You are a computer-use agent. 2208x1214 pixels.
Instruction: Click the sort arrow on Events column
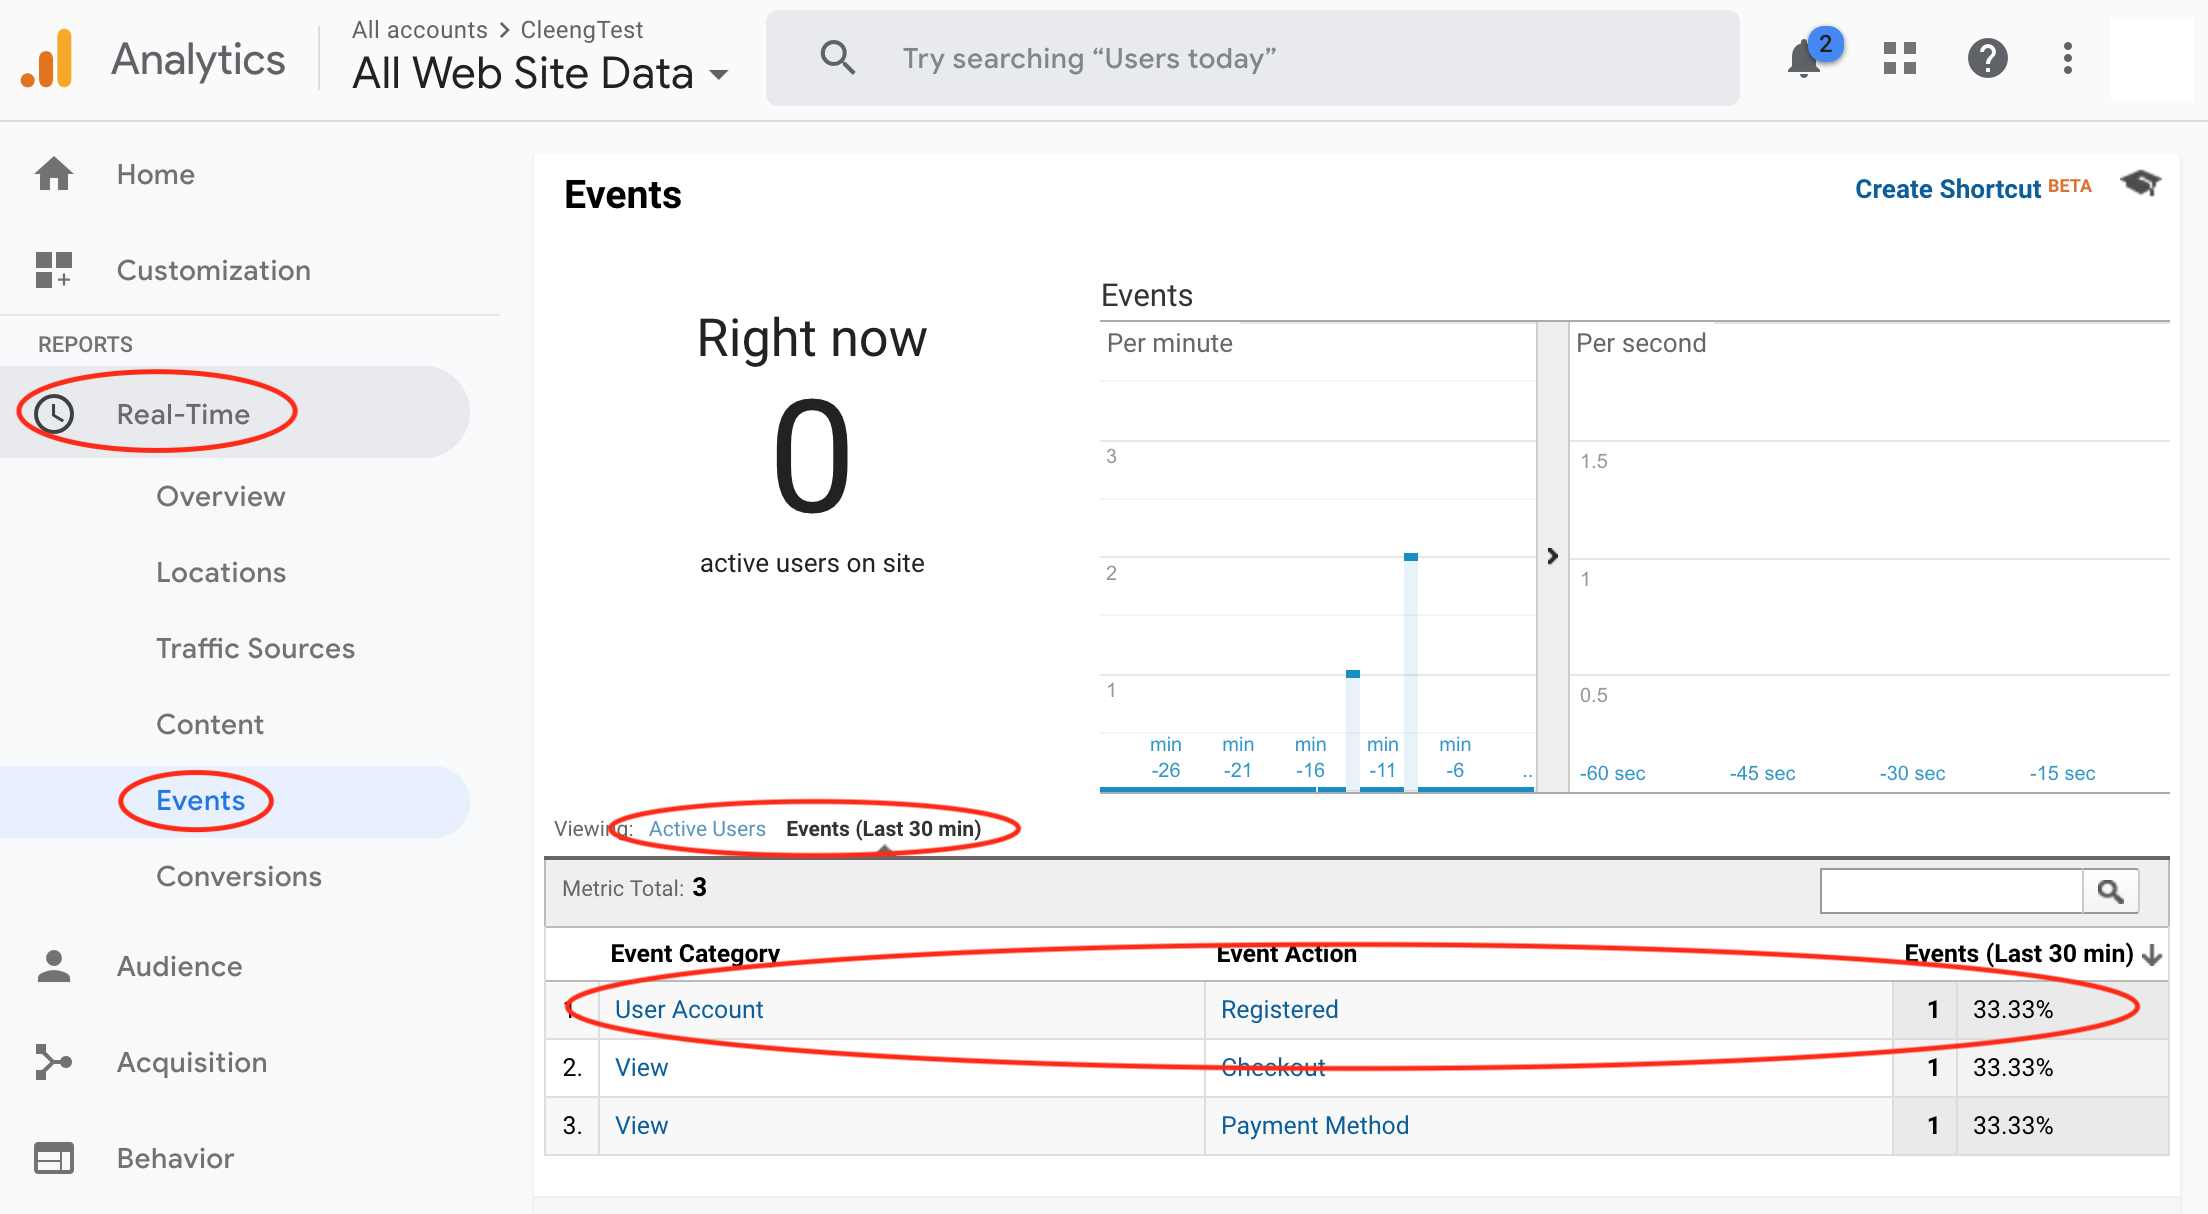click(2153, 955)
